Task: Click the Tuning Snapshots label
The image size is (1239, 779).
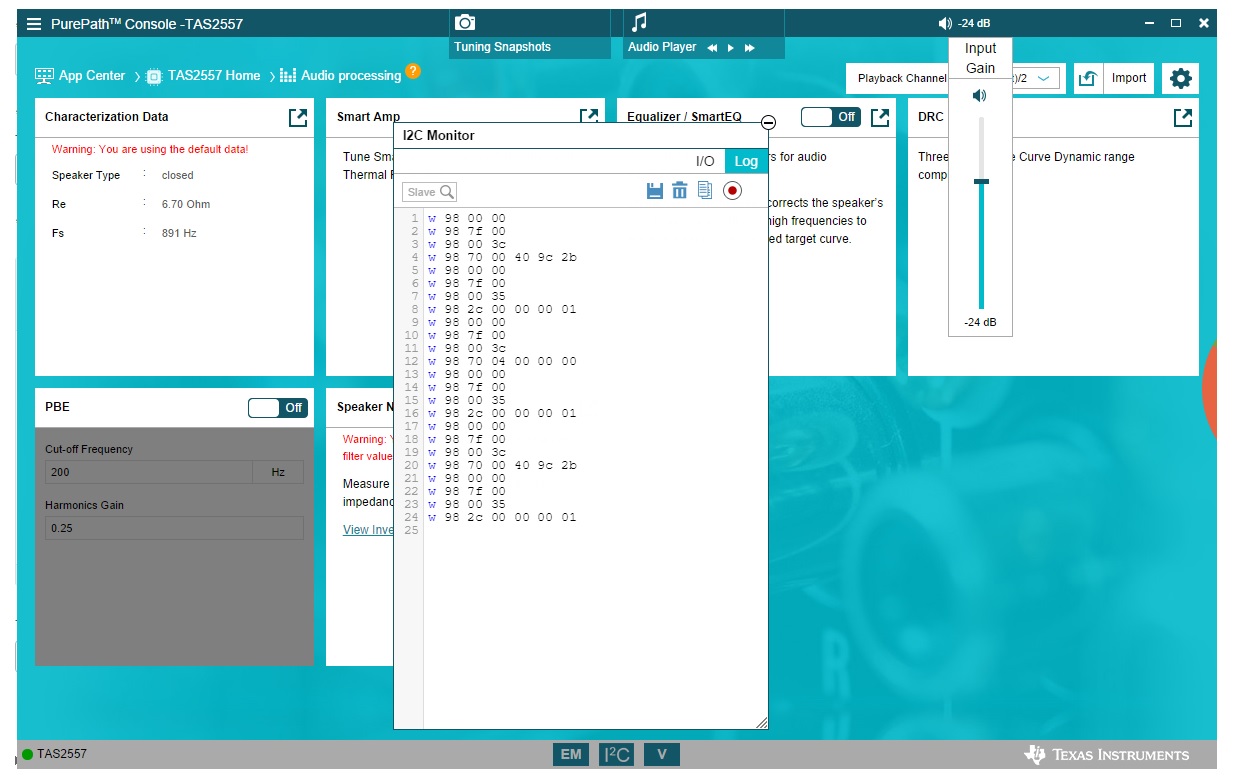Action: [502, 47]
